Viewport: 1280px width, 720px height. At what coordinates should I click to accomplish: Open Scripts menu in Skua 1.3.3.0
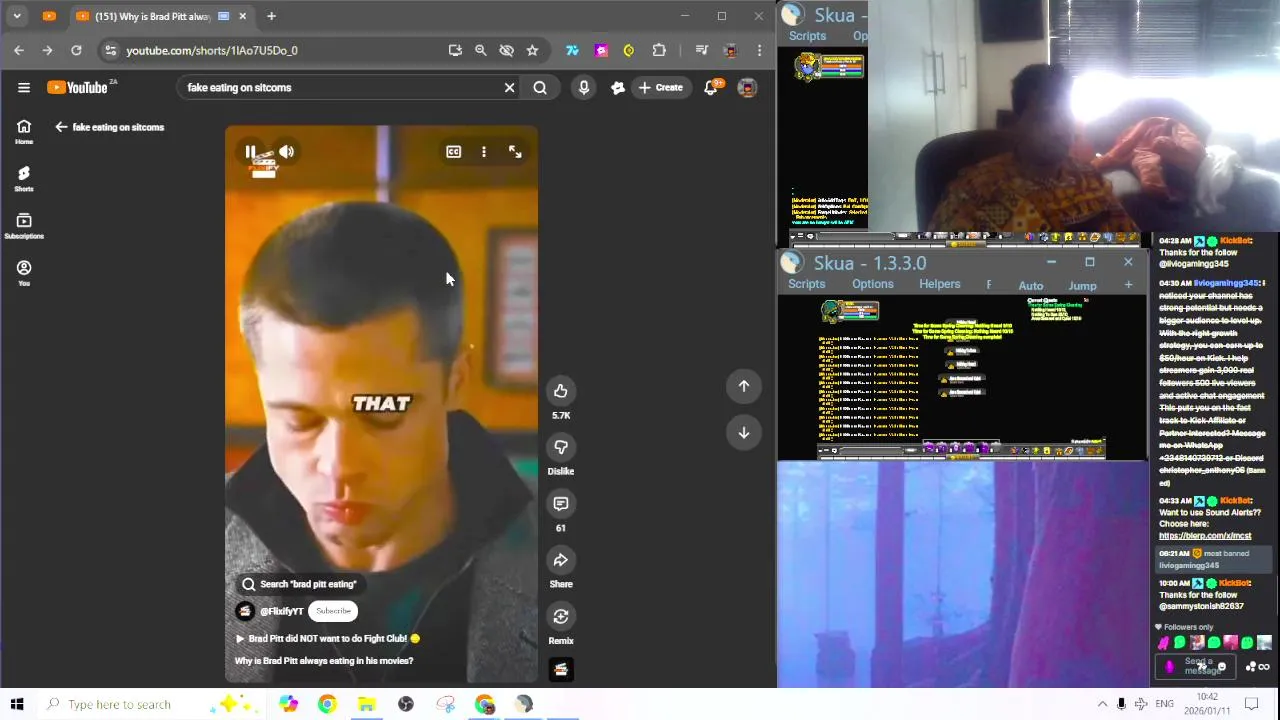tap(806, 284)
